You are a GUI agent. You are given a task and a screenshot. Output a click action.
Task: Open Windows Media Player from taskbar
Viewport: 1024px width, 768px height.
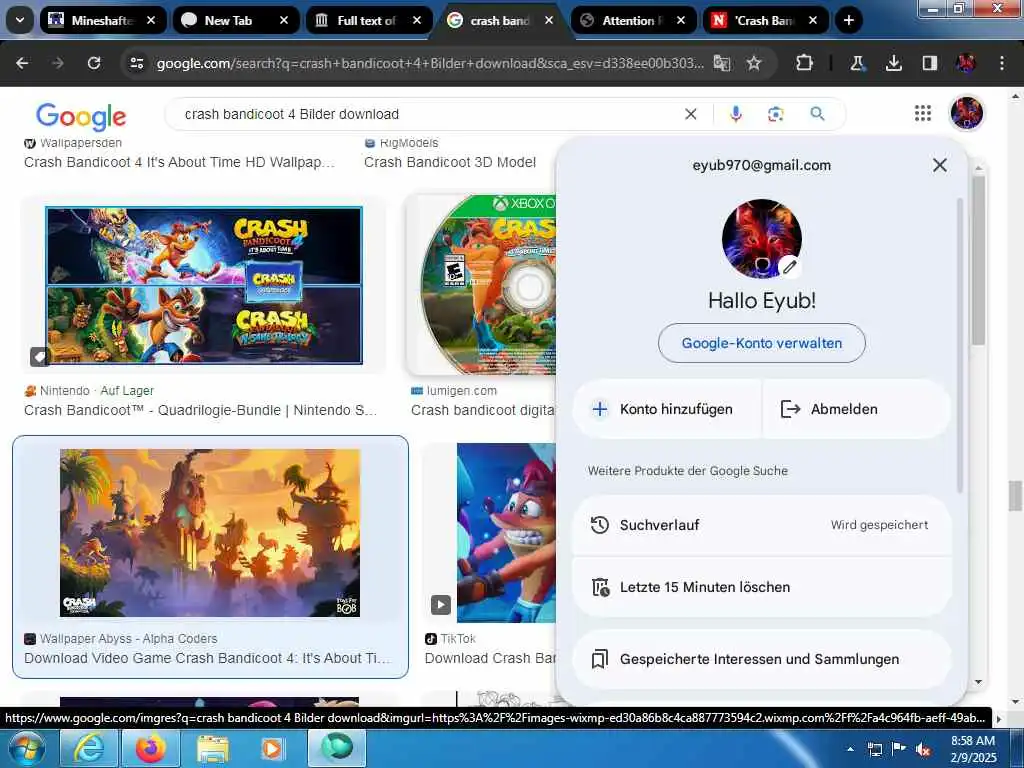[x=274, y=748]
